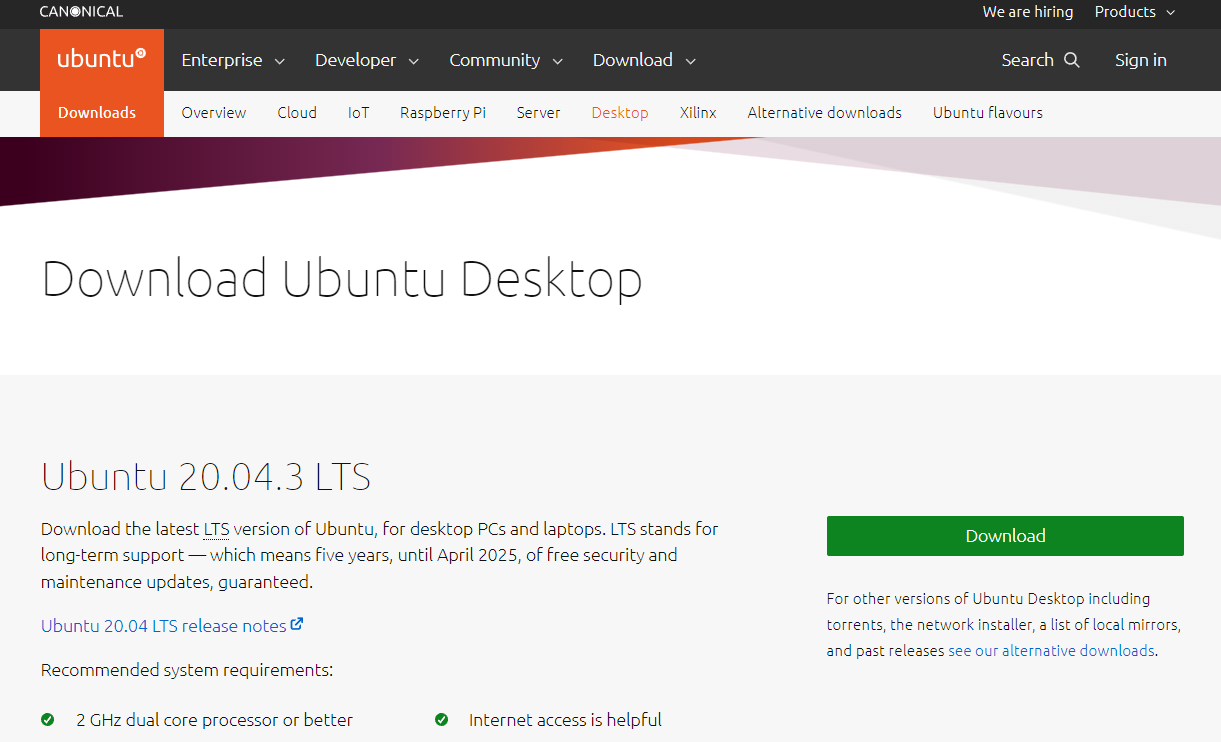Click the Search label in the header
Screen dimensions: 1221x742
click(x=1028, y=60)
